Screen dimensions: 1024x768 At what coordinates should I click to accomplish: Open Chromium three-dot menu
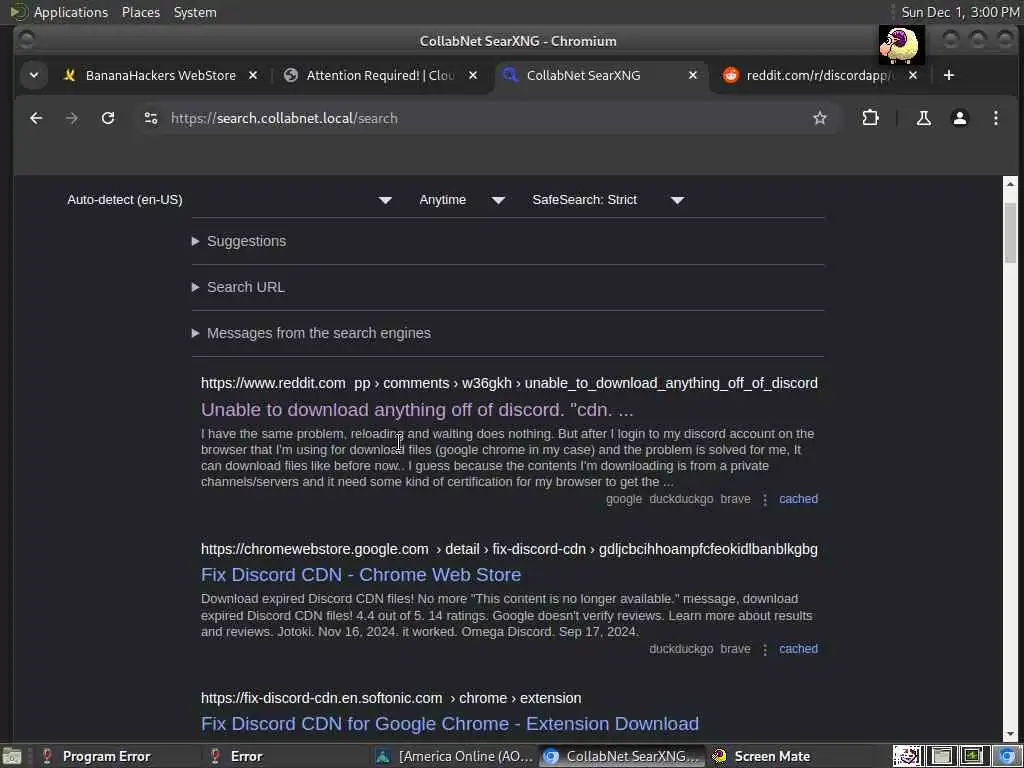coord(995,118)
